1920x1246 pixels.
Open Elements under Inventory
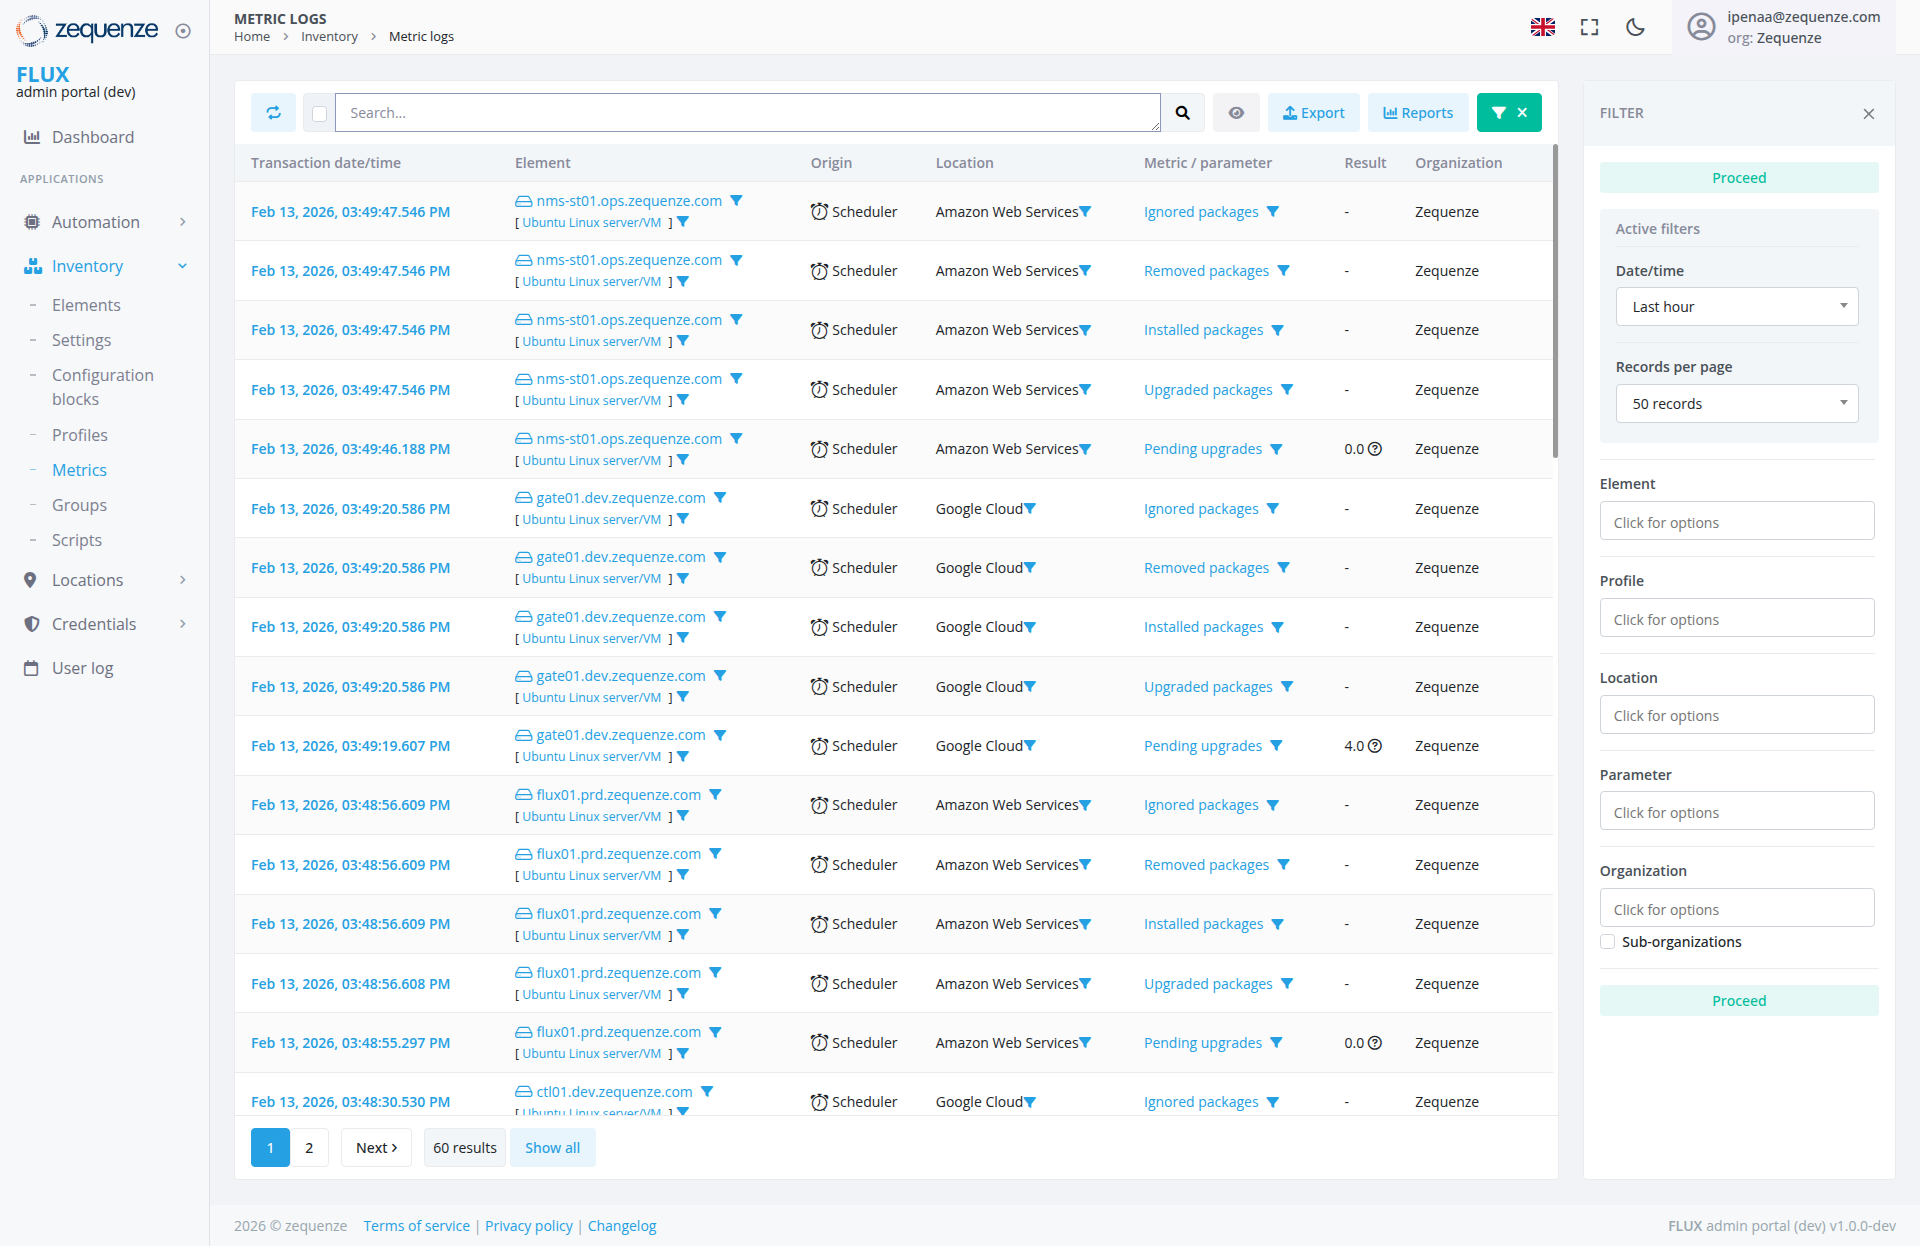tap(86, 305)
